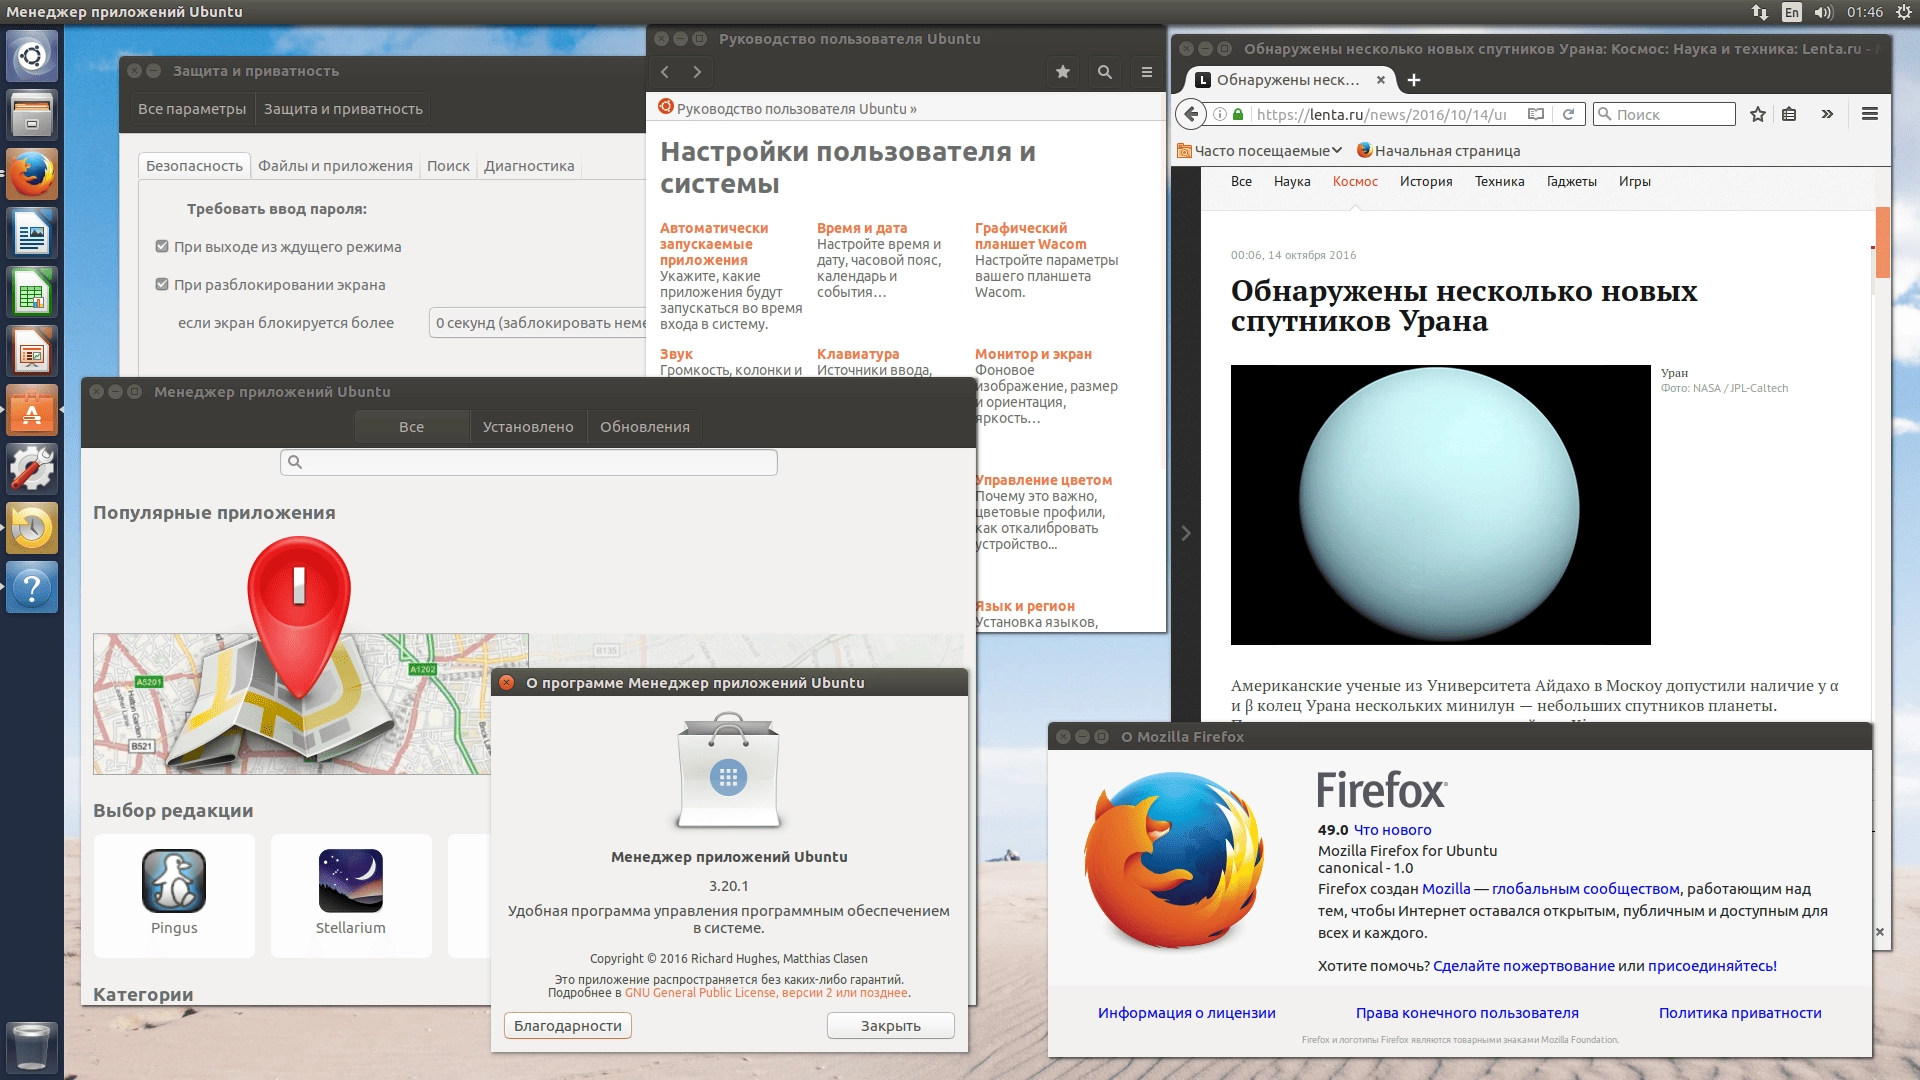Open network indicator in top panel

(x=1760, y=12)
